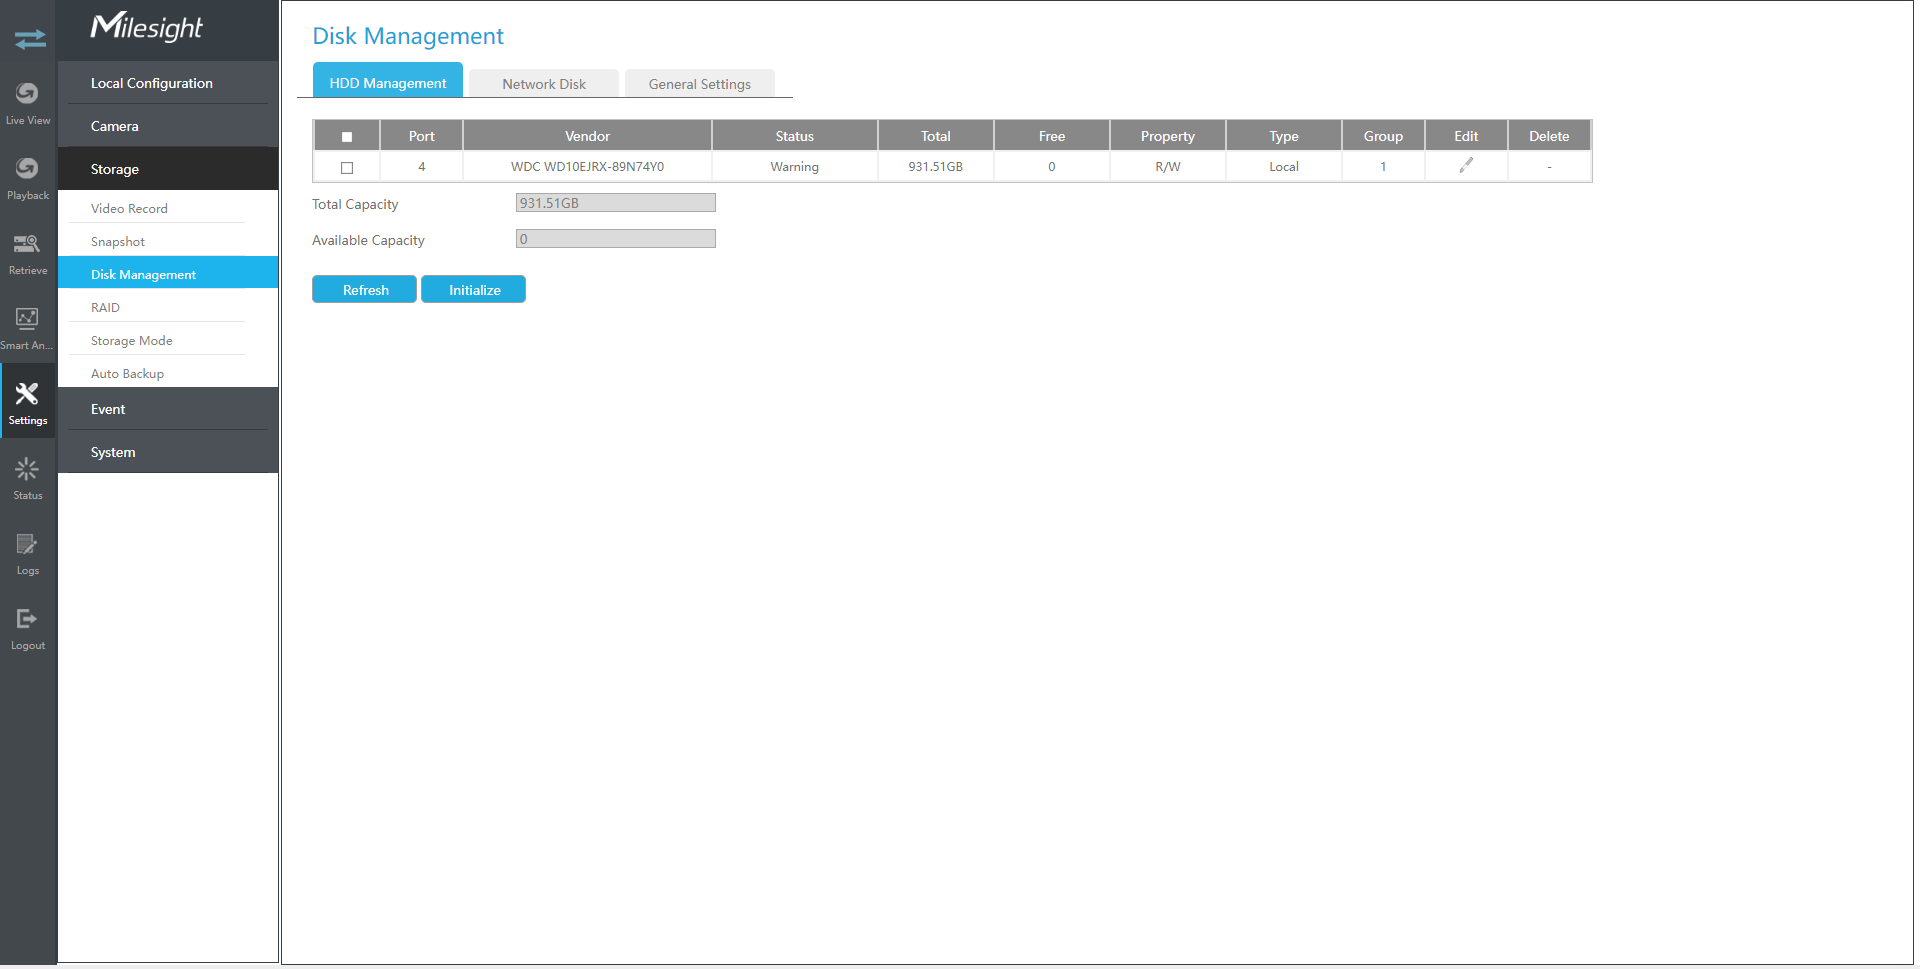Expand System menu section
The width and height of the screenshot is (1920, 969).
click(168, 452)
